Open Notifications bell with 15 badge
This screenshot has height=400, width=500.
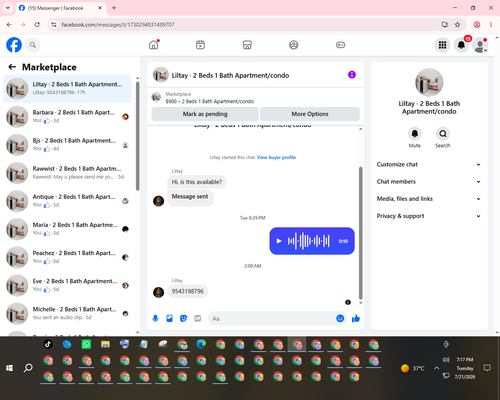461,45
